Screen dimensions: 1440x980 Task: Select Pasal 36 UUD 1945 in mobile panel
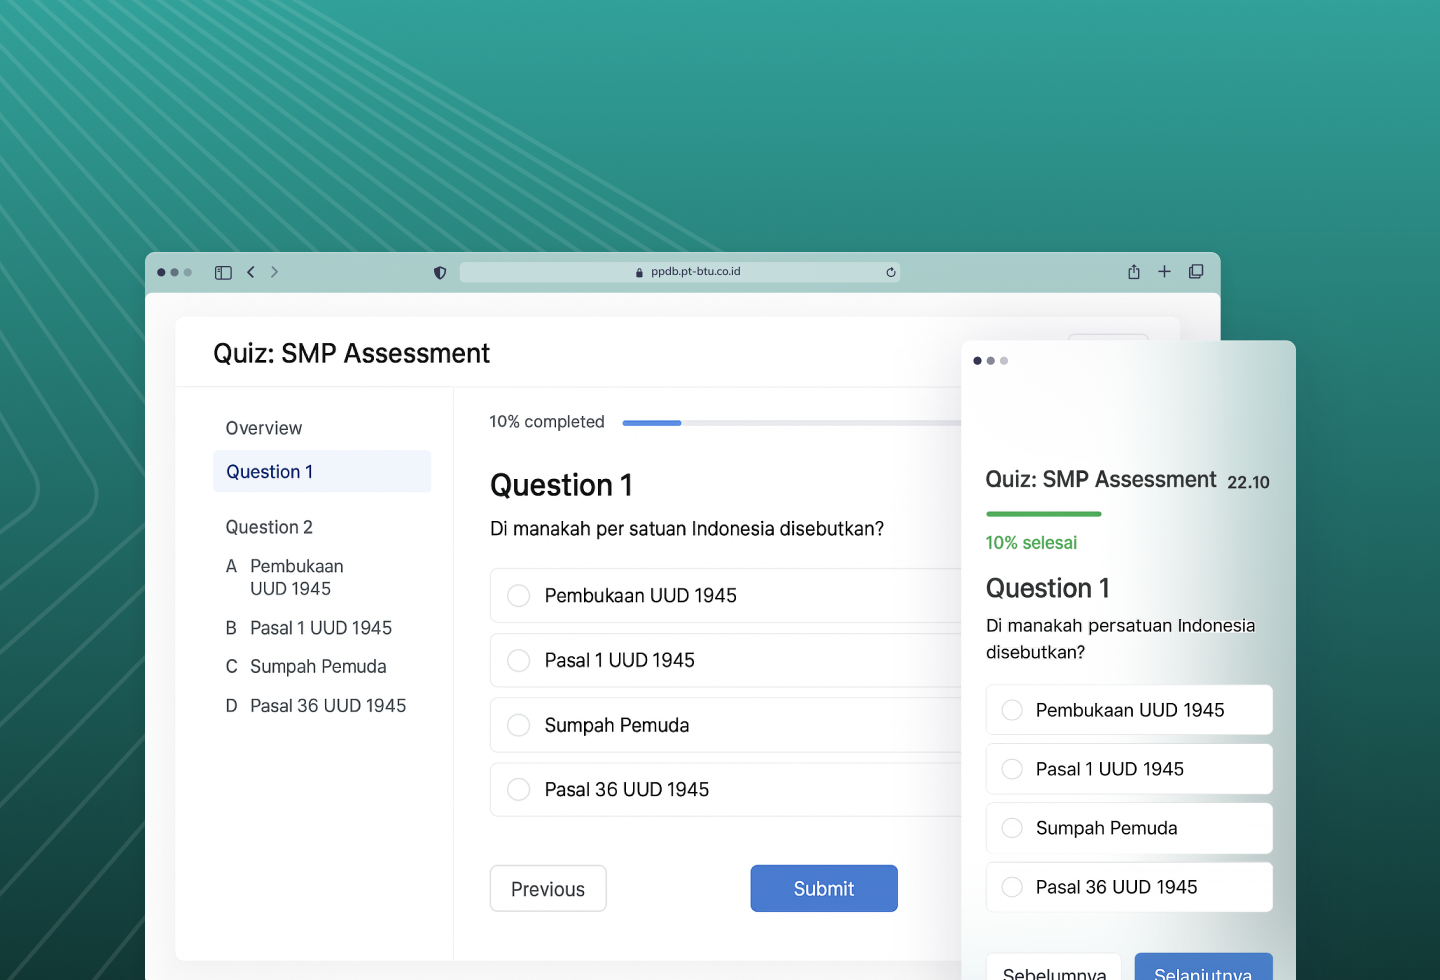click(1129, 887)
